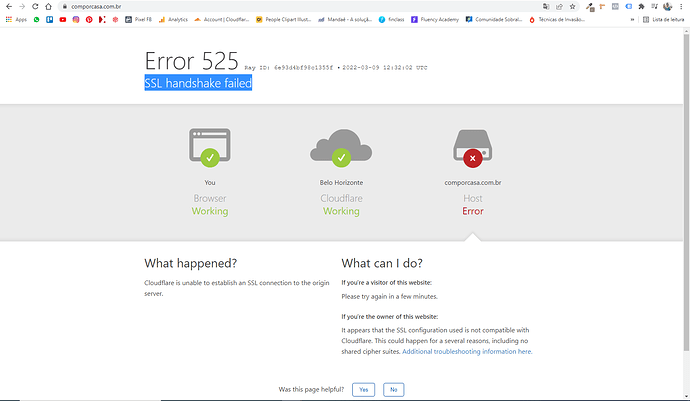
Task: Open the Mandaê bookmark
Action: point(345,19)
